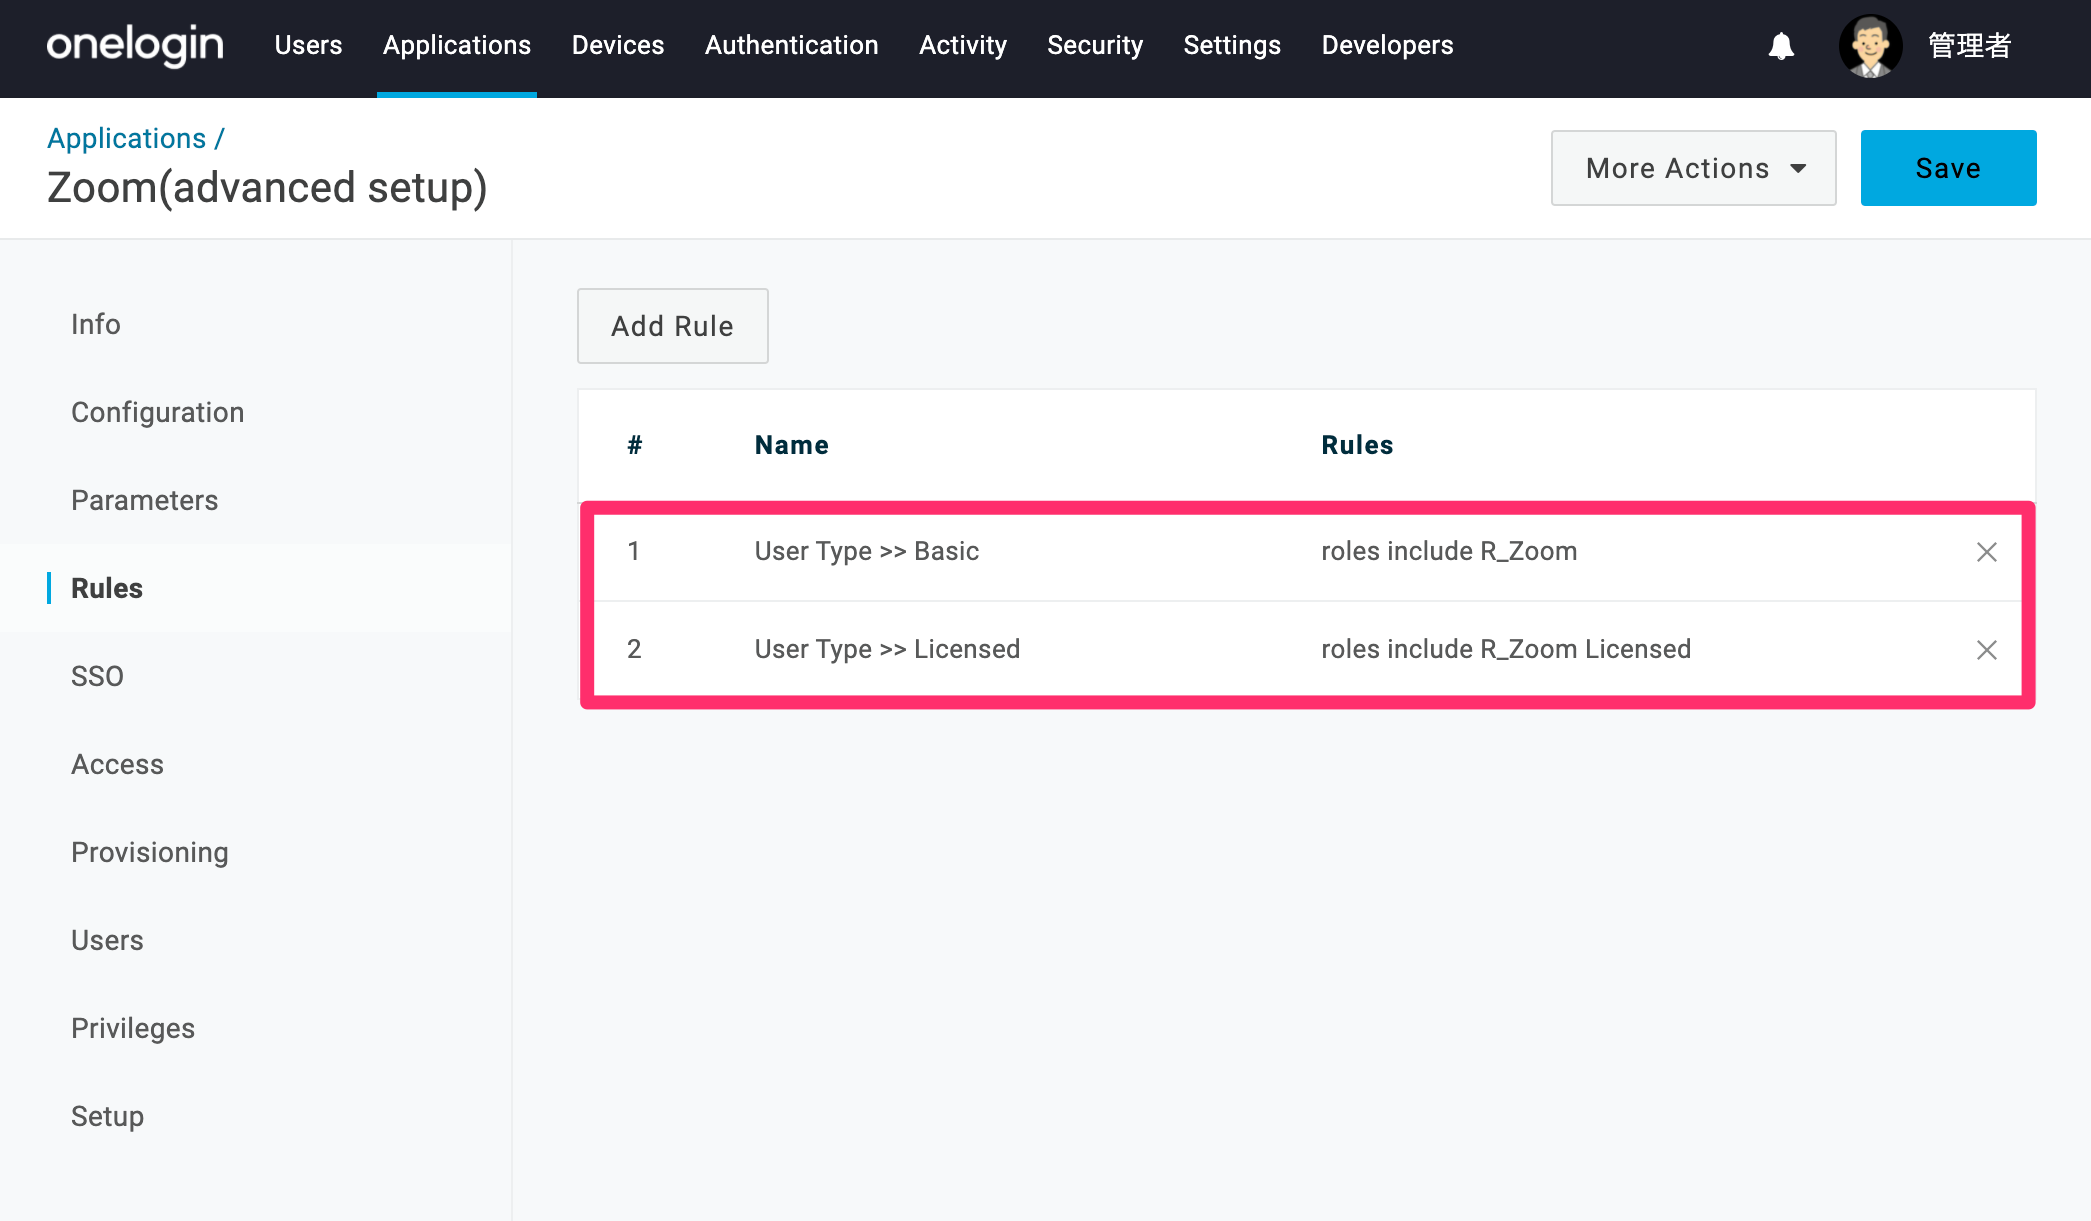Open the Activity top menu
2091x1221 pixels.
[x=963, y=45]
